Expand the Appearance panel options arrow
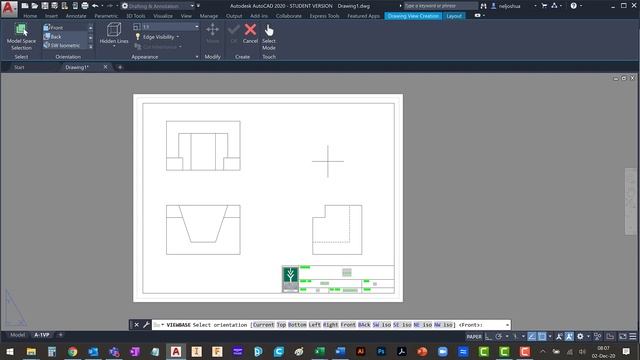Image resolution: width=640 pixels, height=360 pixels. click(x=197, y=57)
